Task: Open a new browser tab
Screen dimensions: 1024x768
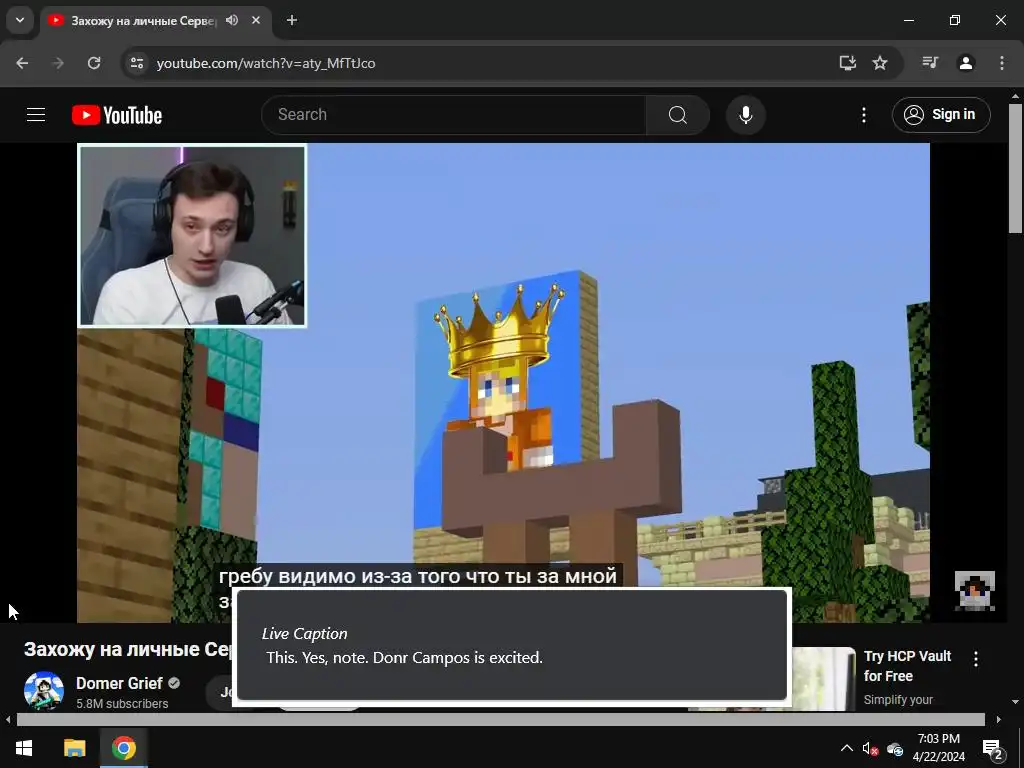Action: [292, 20]
